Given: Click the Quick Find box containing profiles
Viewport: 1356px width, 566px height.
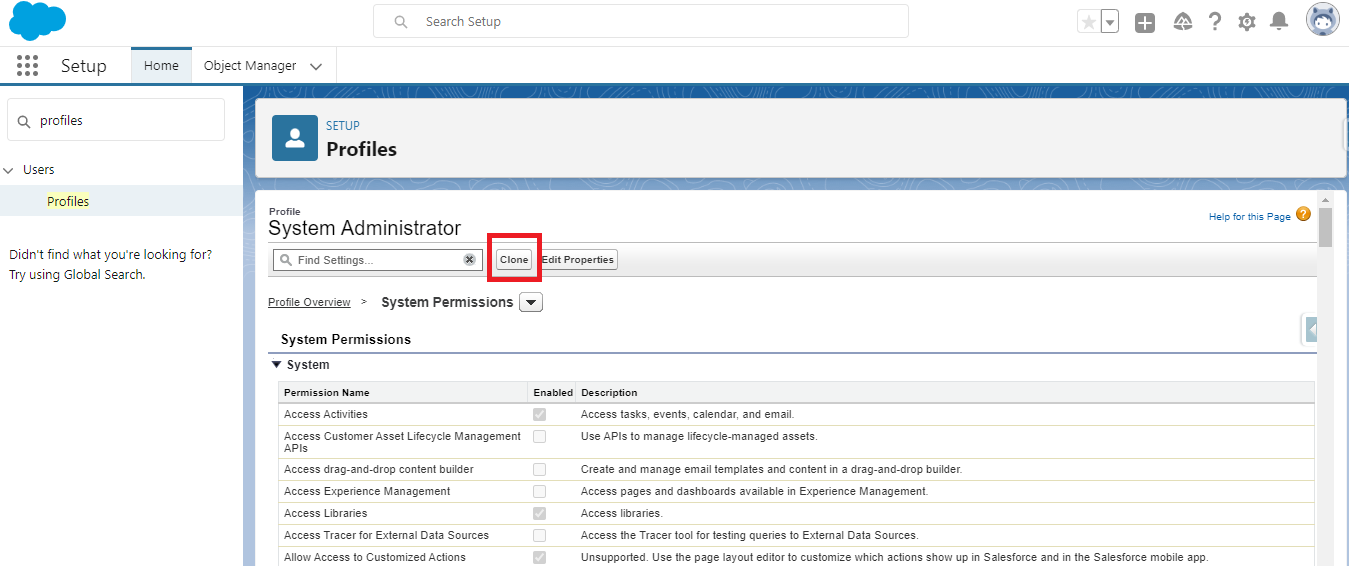Looking at the screenshot, I should [116, 120].
